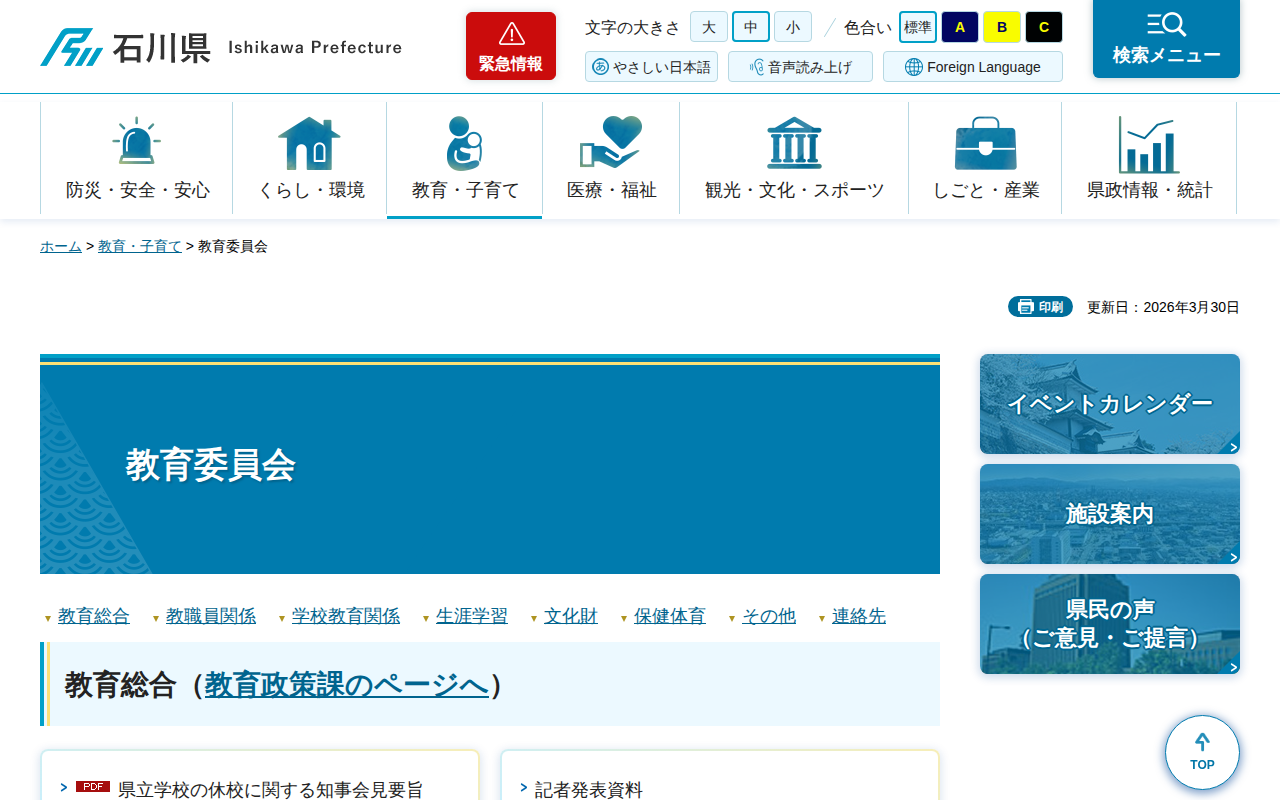Screen dimensions: 1280x800
Task: Select the 教育・子育て navigation tab
Action: tap(464, 159)
